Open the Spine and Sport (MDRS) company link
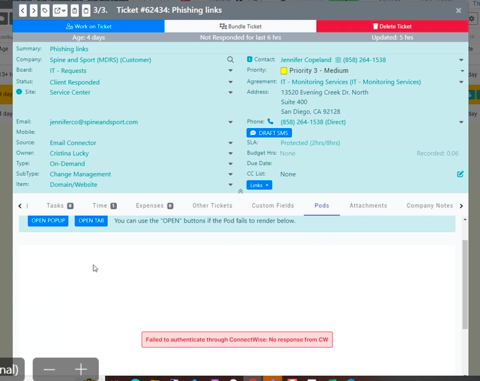The width and height of the screenshot is (480, 381). tap(100, 60)
